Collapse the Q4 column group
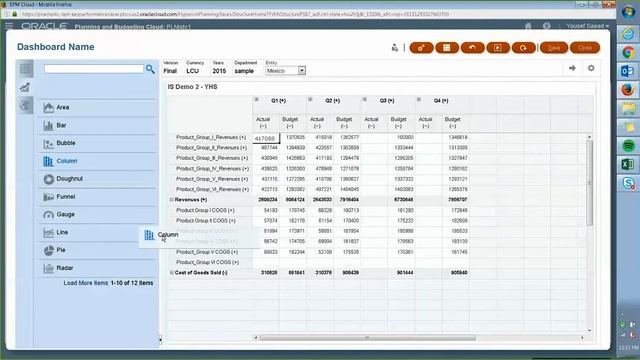The image size is (640, 360). [418, 100]
